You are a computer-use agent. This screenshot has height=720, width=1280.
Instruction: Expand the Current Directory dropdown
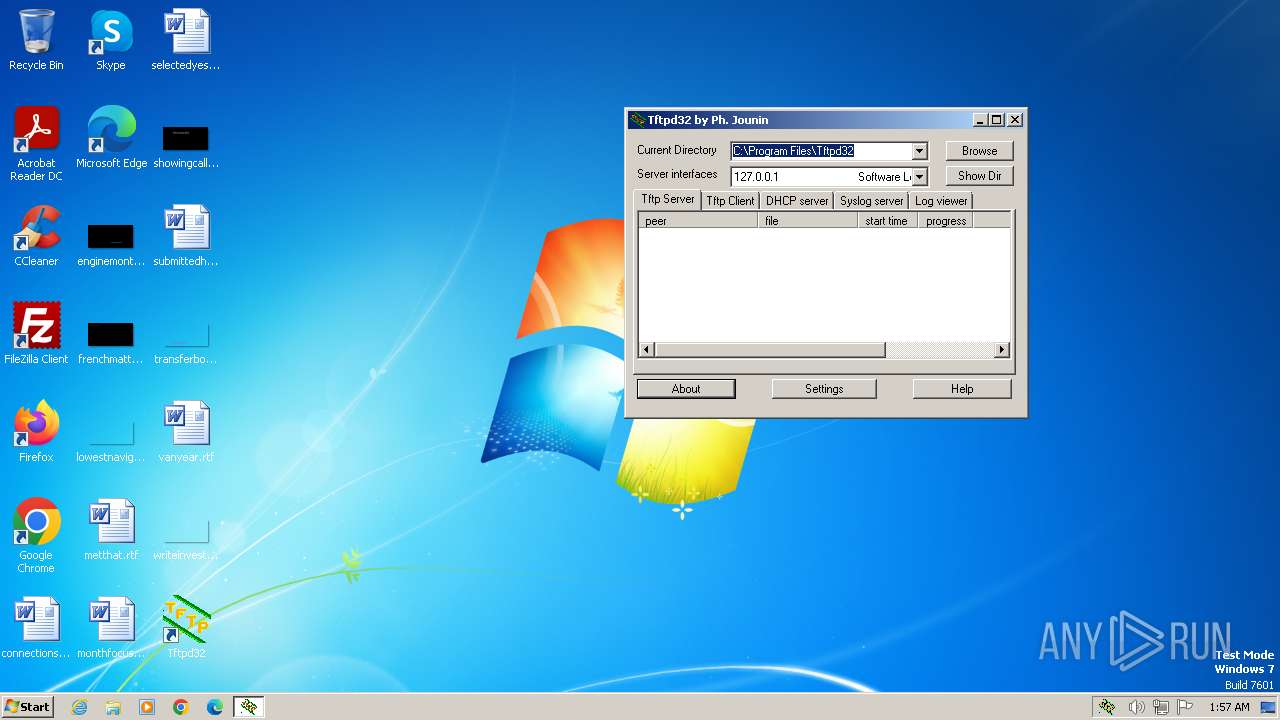click(x=919, y=151)
